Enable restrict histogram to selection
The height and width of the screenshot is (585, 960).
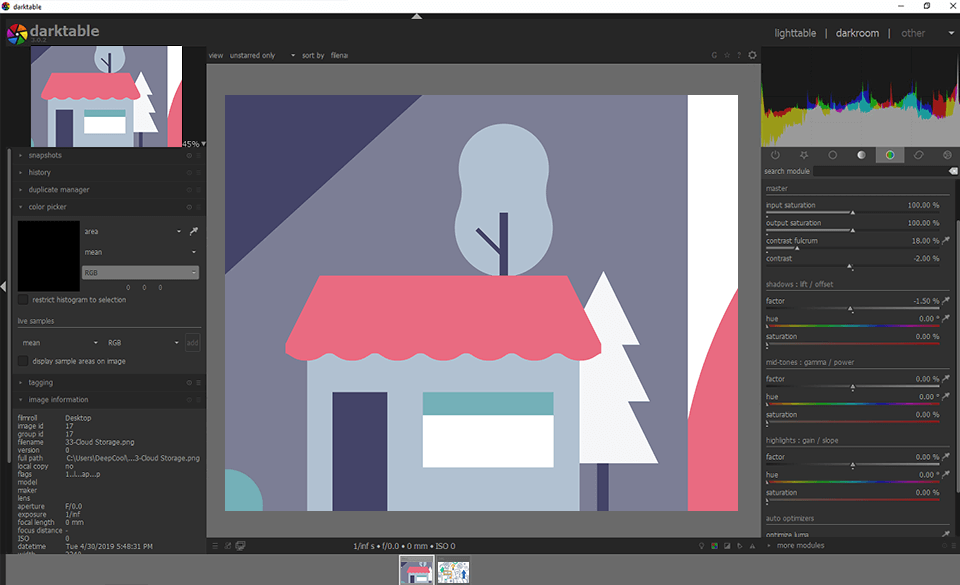[23, 300]
